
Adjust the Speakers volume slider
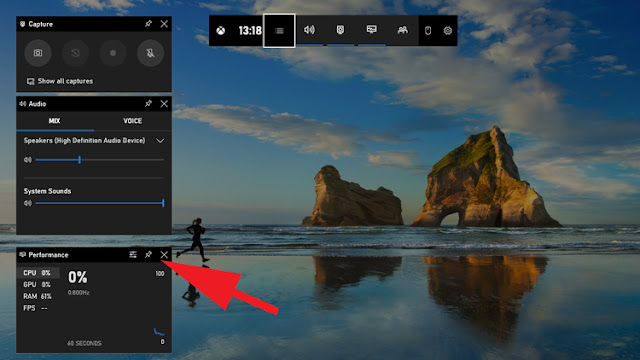100,160
